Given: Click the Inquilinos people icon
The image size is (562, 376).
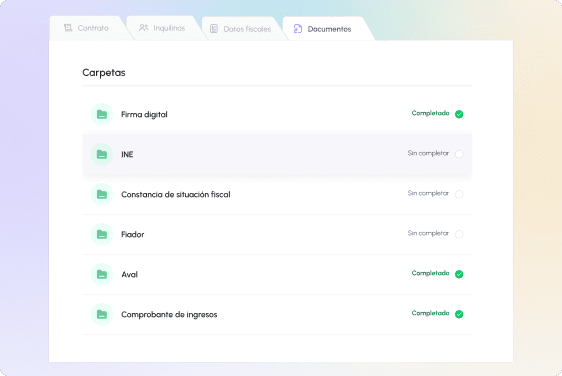Looking at the screenshot, I should (143, 28).
